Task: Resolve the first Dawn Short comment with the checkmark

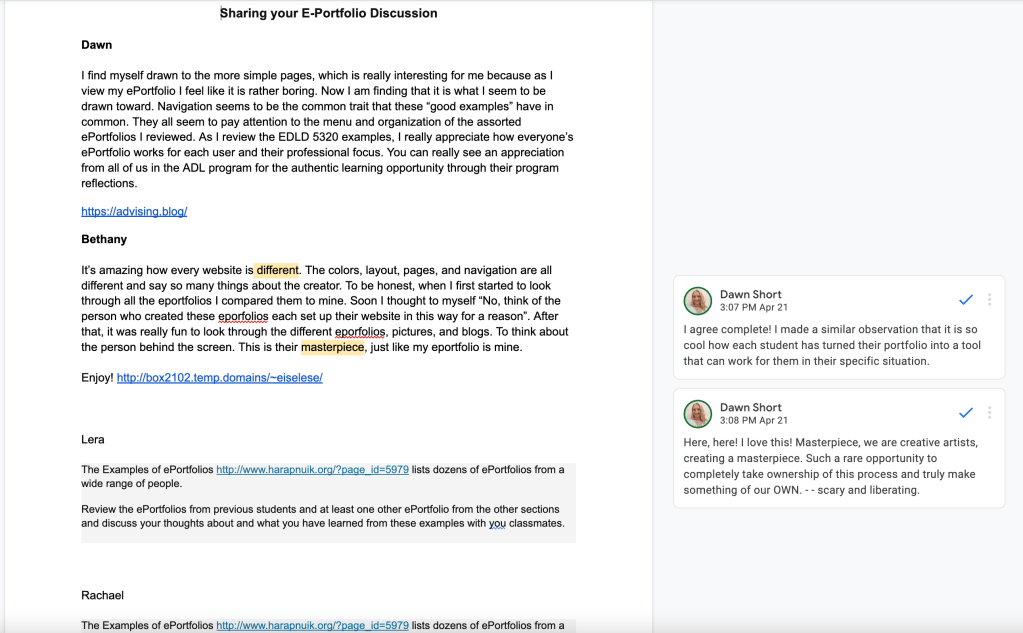Action: coord(965,300)
